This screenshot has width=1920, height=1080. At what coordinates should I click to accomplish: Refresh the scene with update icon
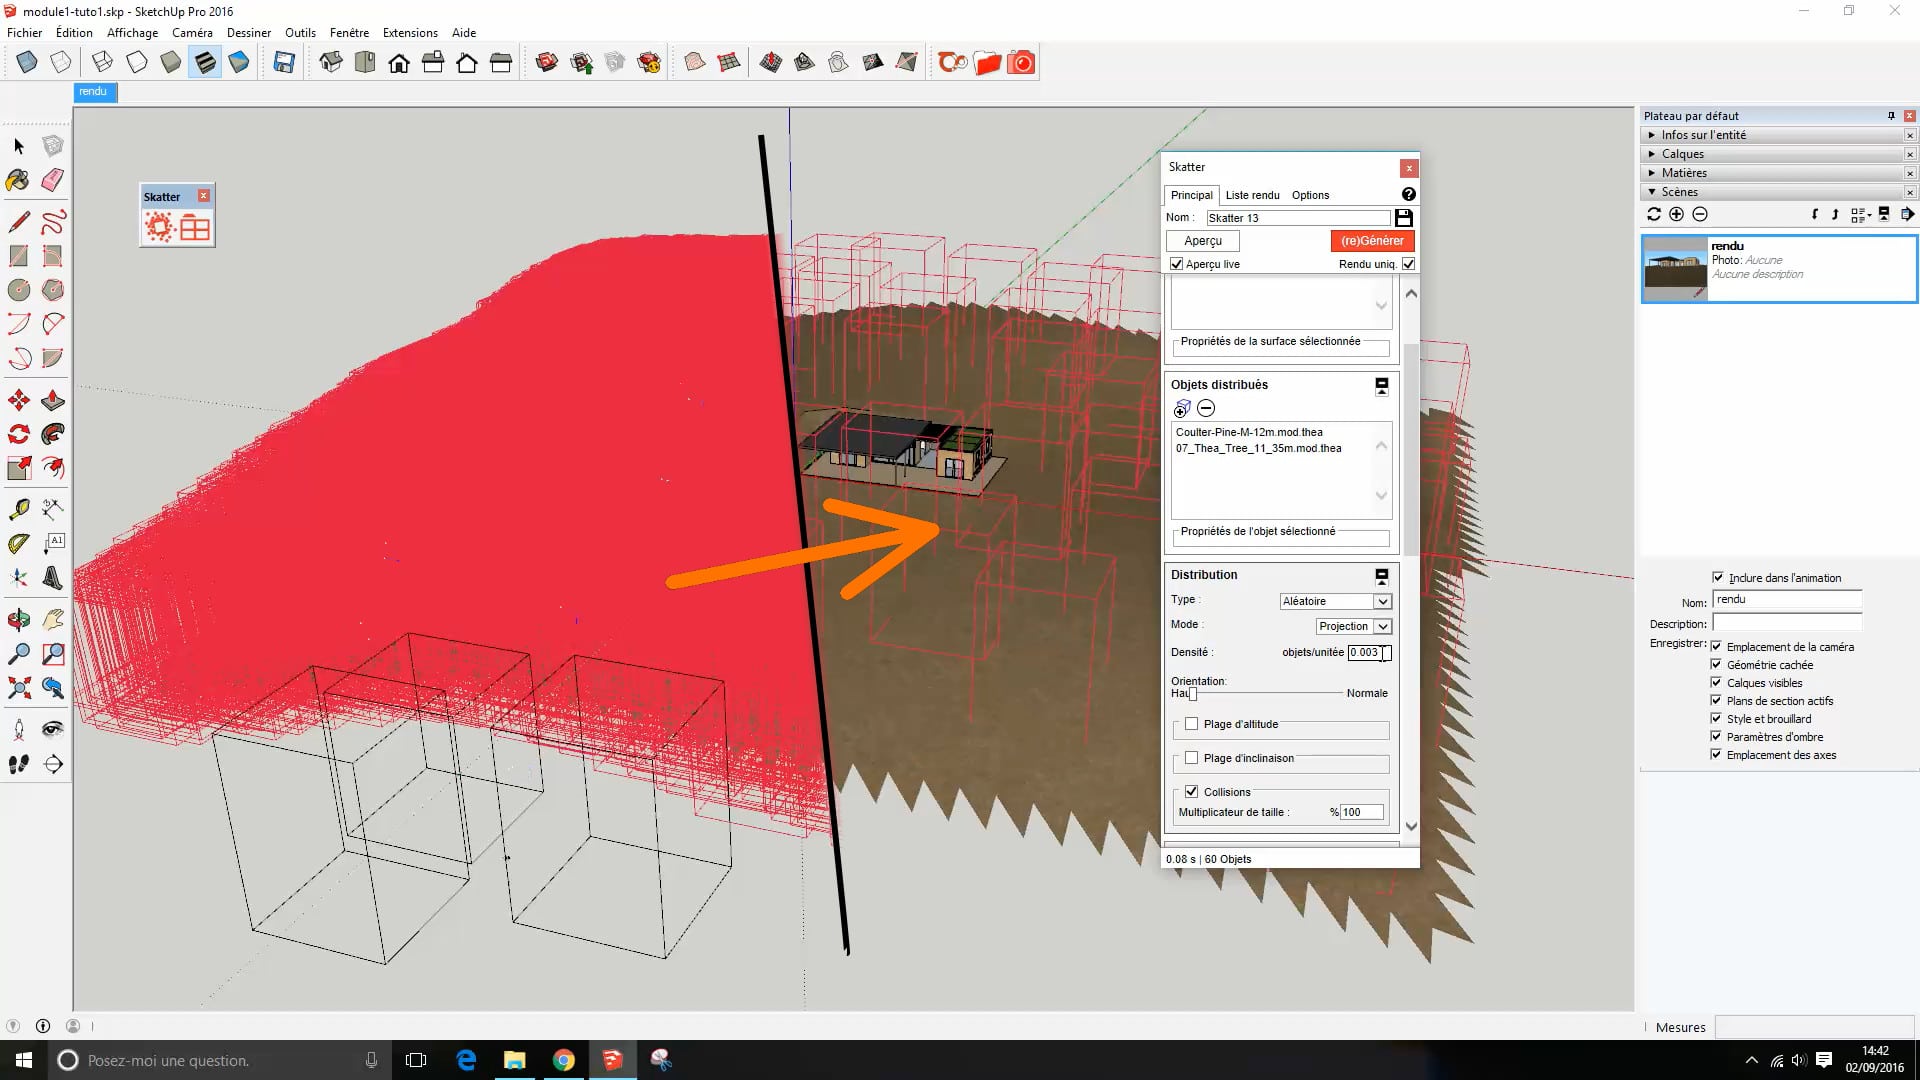click(x=1653, y=214)
